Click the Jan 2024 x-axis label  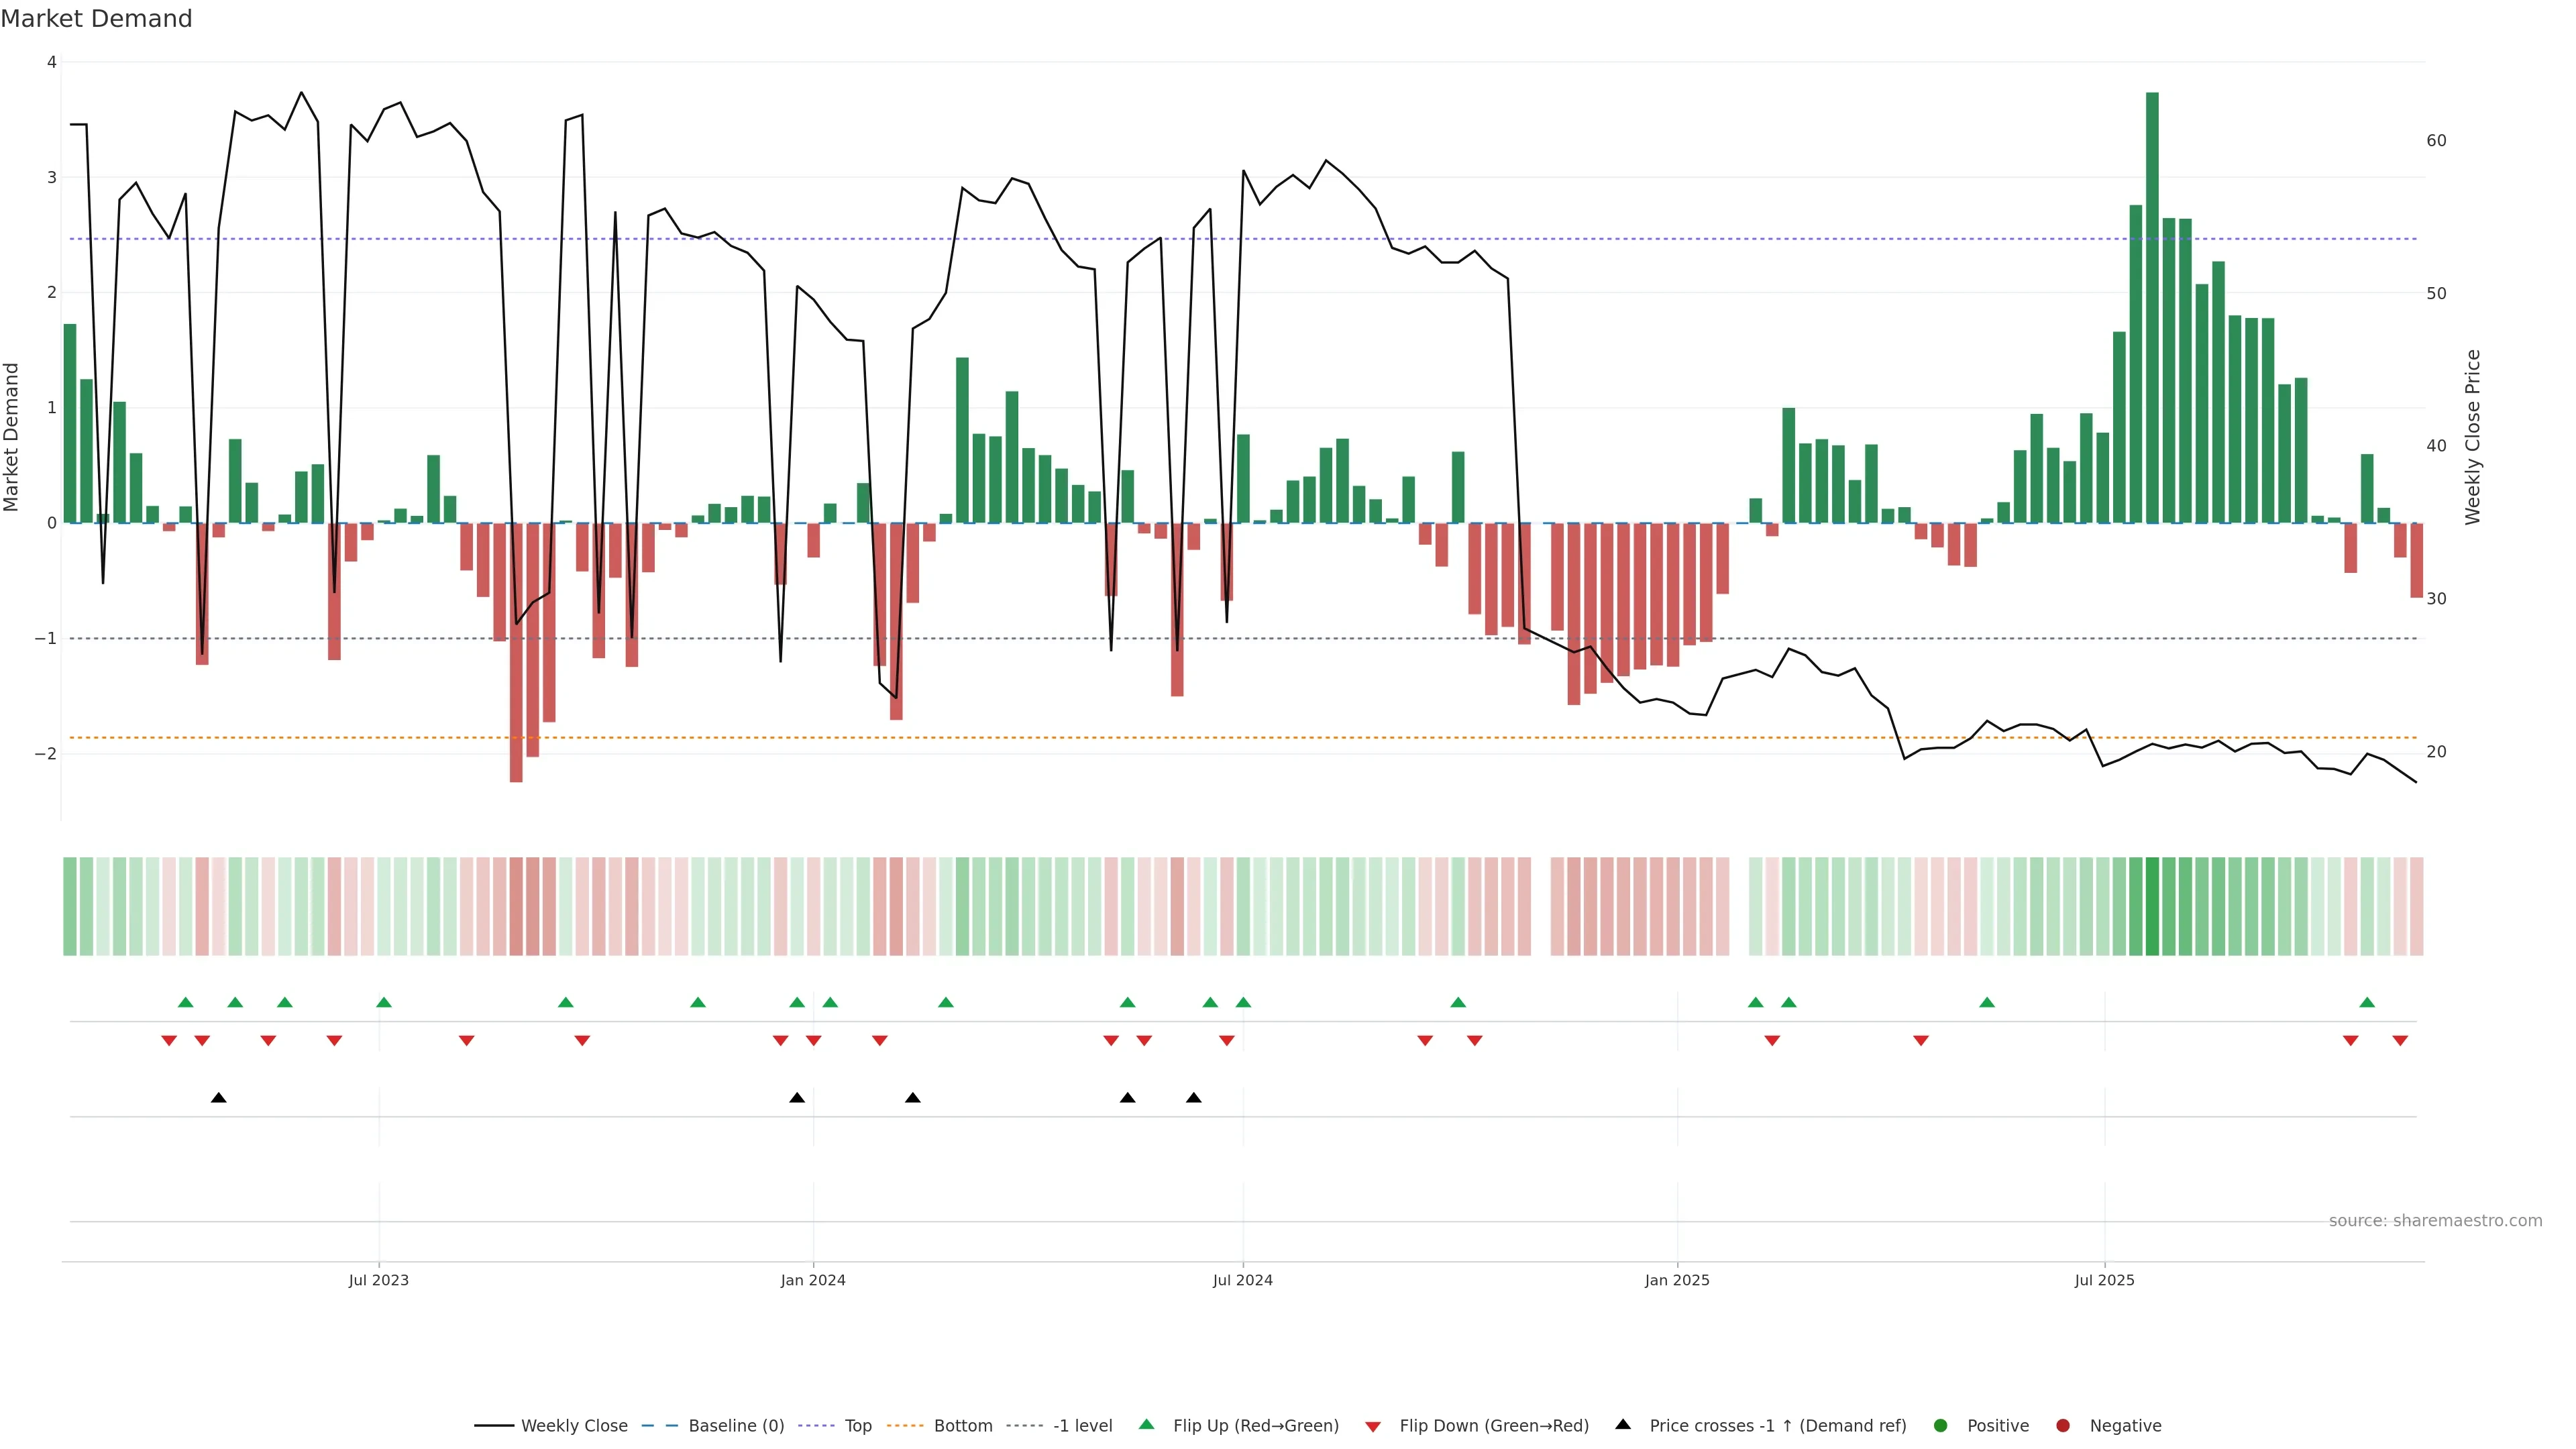click(813, 1280)
